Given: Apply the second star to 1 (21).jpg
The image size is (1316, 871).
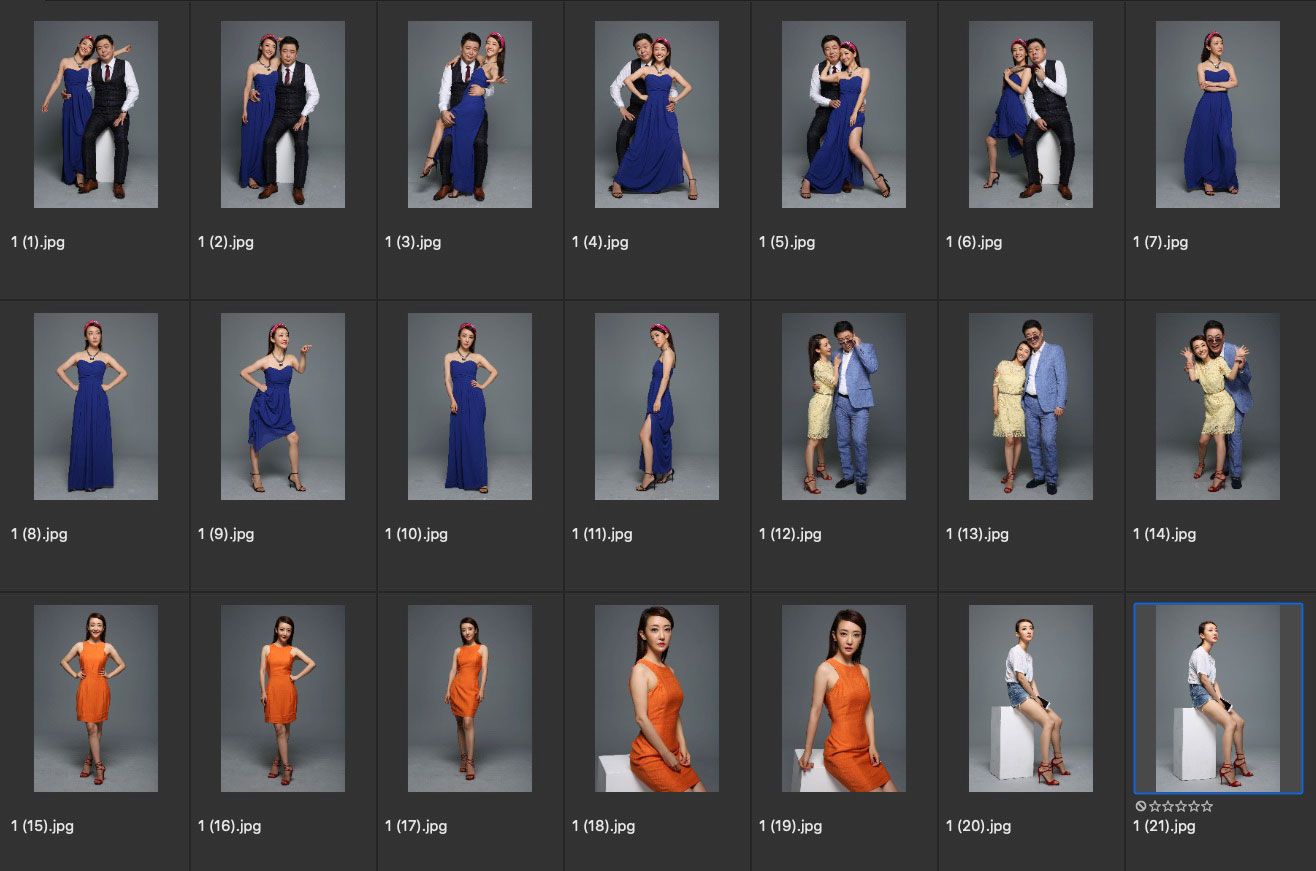Looking at the screenshot, I should click(1168, 806).
